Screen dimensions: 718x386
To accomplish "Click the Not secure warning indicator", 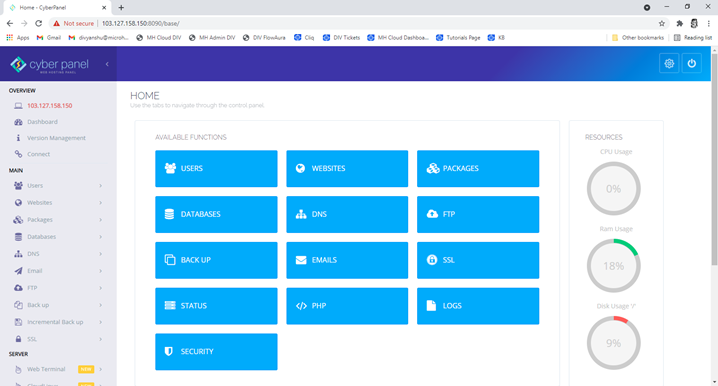I will [73, 23].
